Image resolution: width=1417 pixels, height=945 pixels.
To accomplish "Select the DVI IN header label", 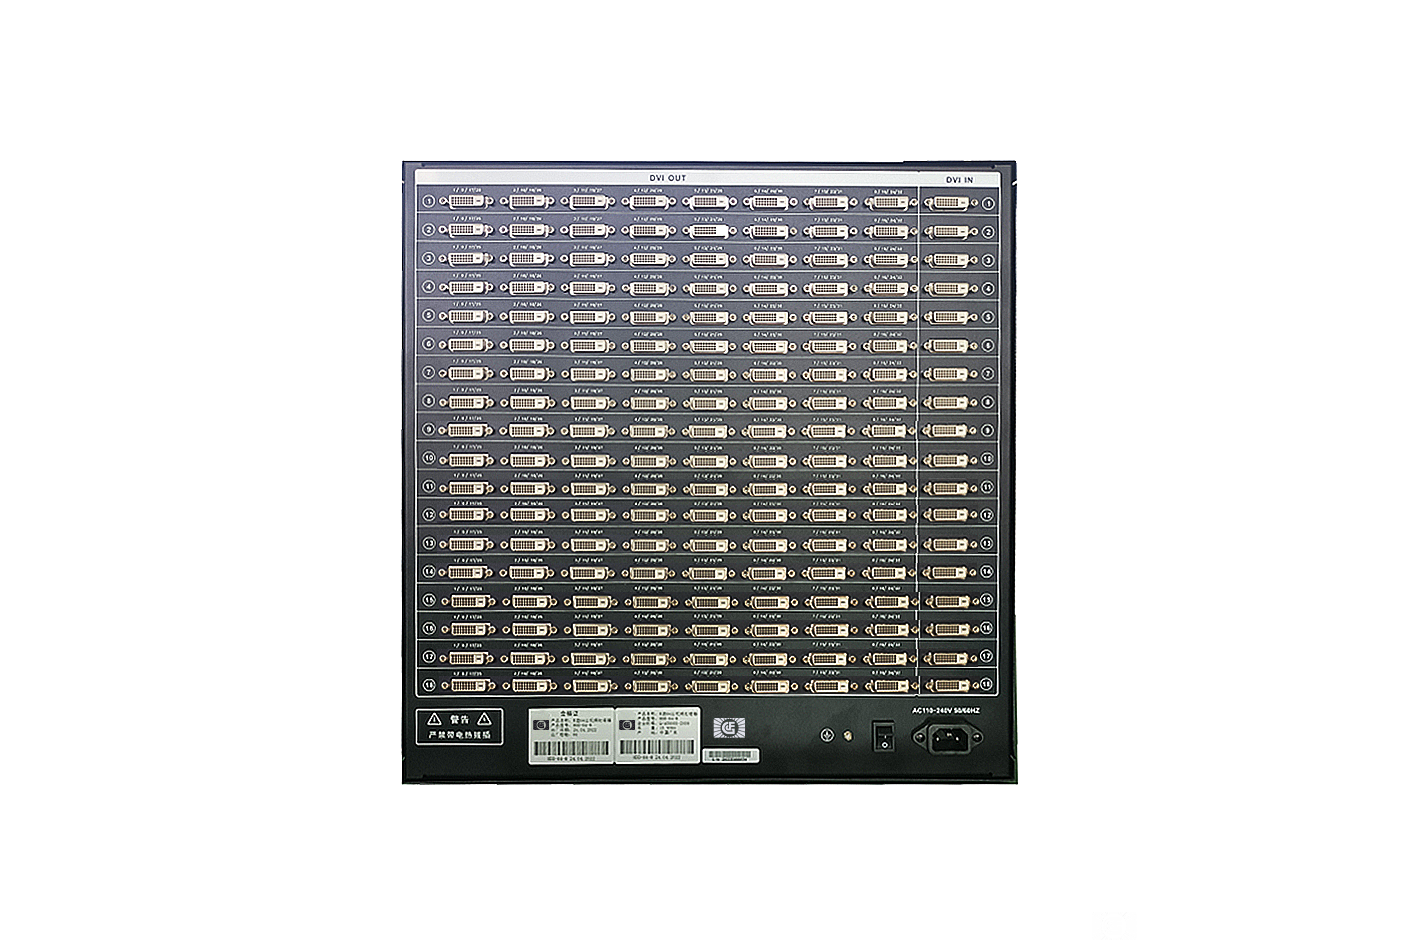I will (959, 179).
